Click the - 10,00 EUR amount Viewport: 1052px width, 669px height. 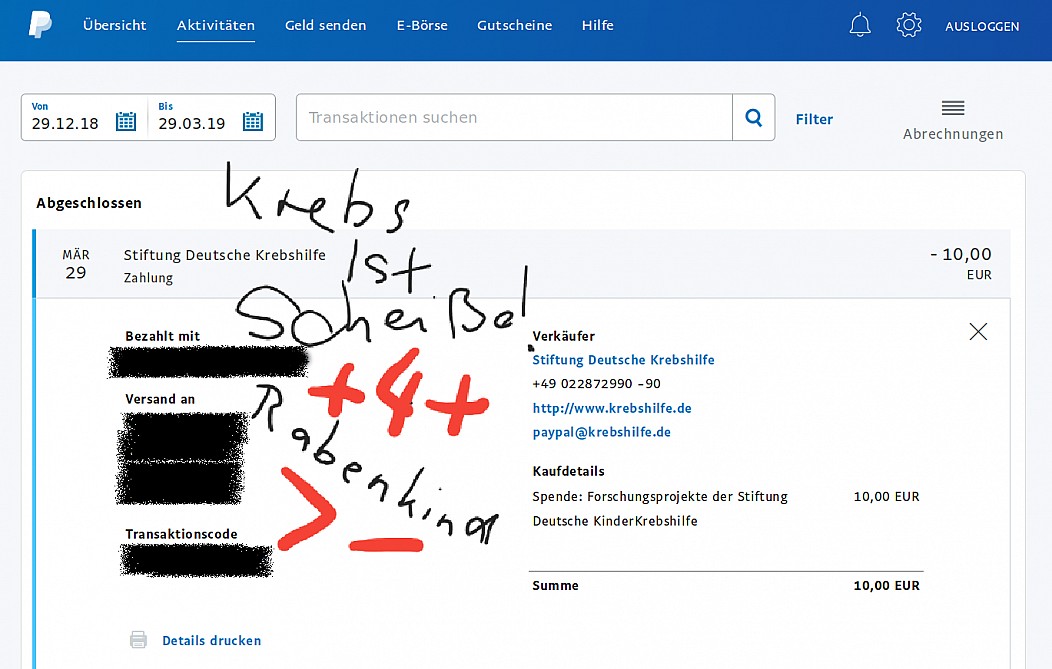pos(960,263)
